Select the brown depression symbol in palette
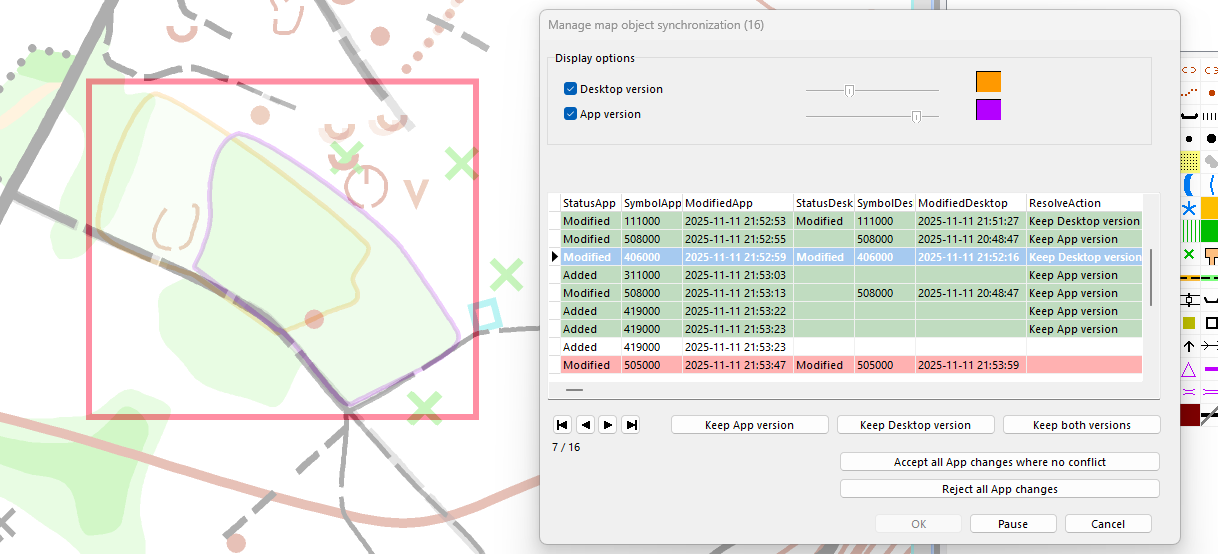Screen dimensions: 1218x554 (x=1189, y=70)
